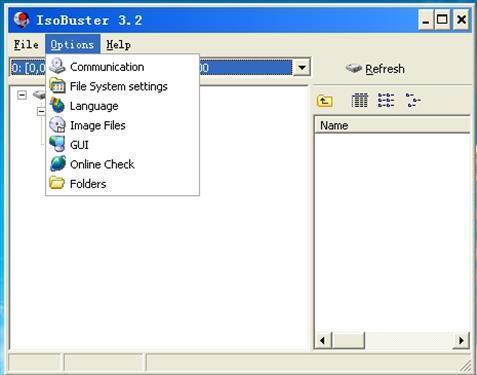477x375 pixels.
Task: Select File System settings in Options menu
Action: pyautogui.click(x=122, y=86)
